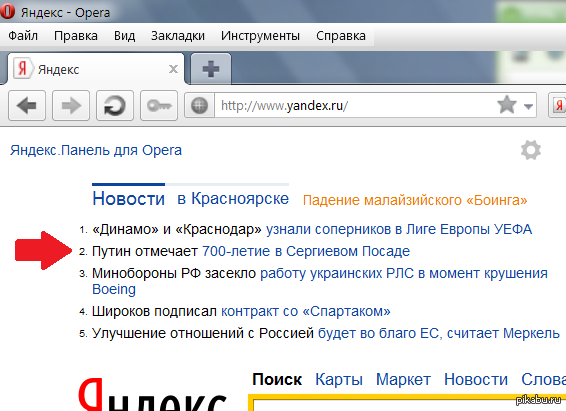This screenshot has width=566, height=411.
Task: Open the Маркет service link
Action: tap(403, 380)
